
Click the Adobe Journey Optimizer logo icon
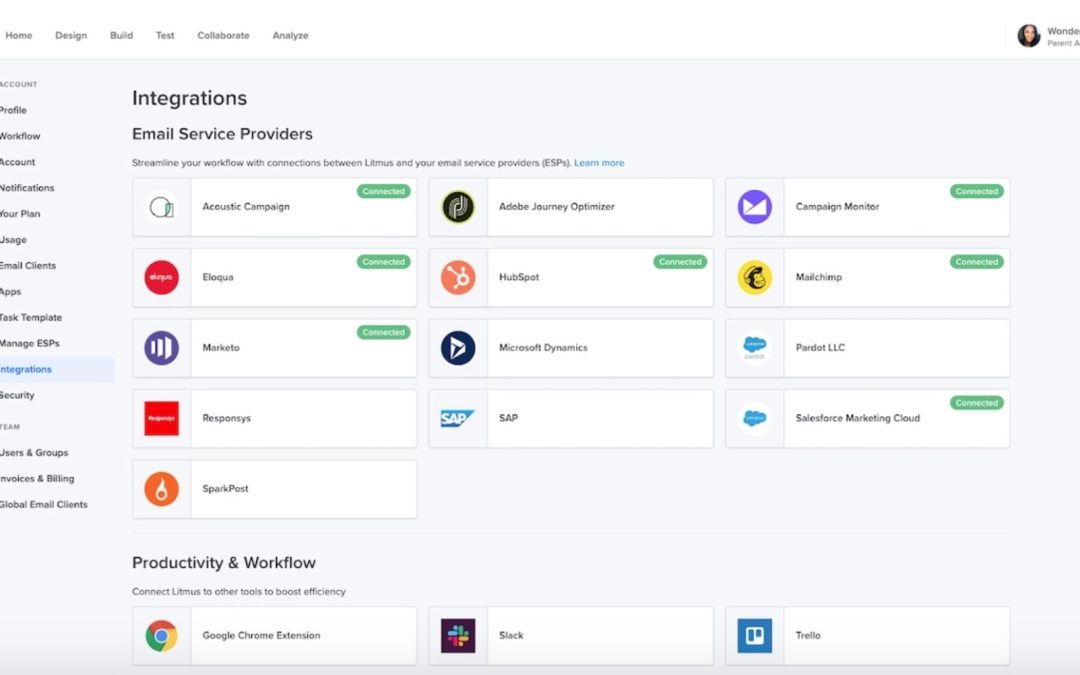click(x=458, y=207)
